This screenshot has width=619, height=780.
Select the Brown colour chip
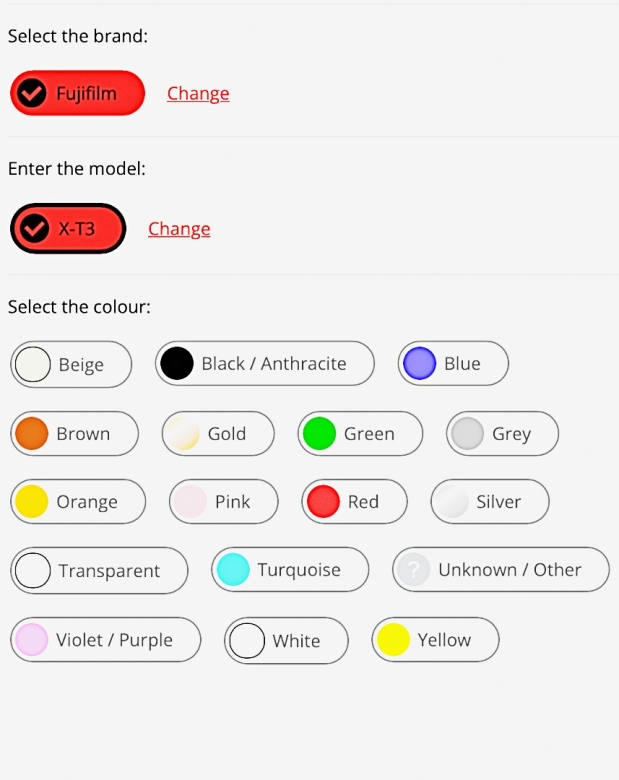tap(75, 433)
